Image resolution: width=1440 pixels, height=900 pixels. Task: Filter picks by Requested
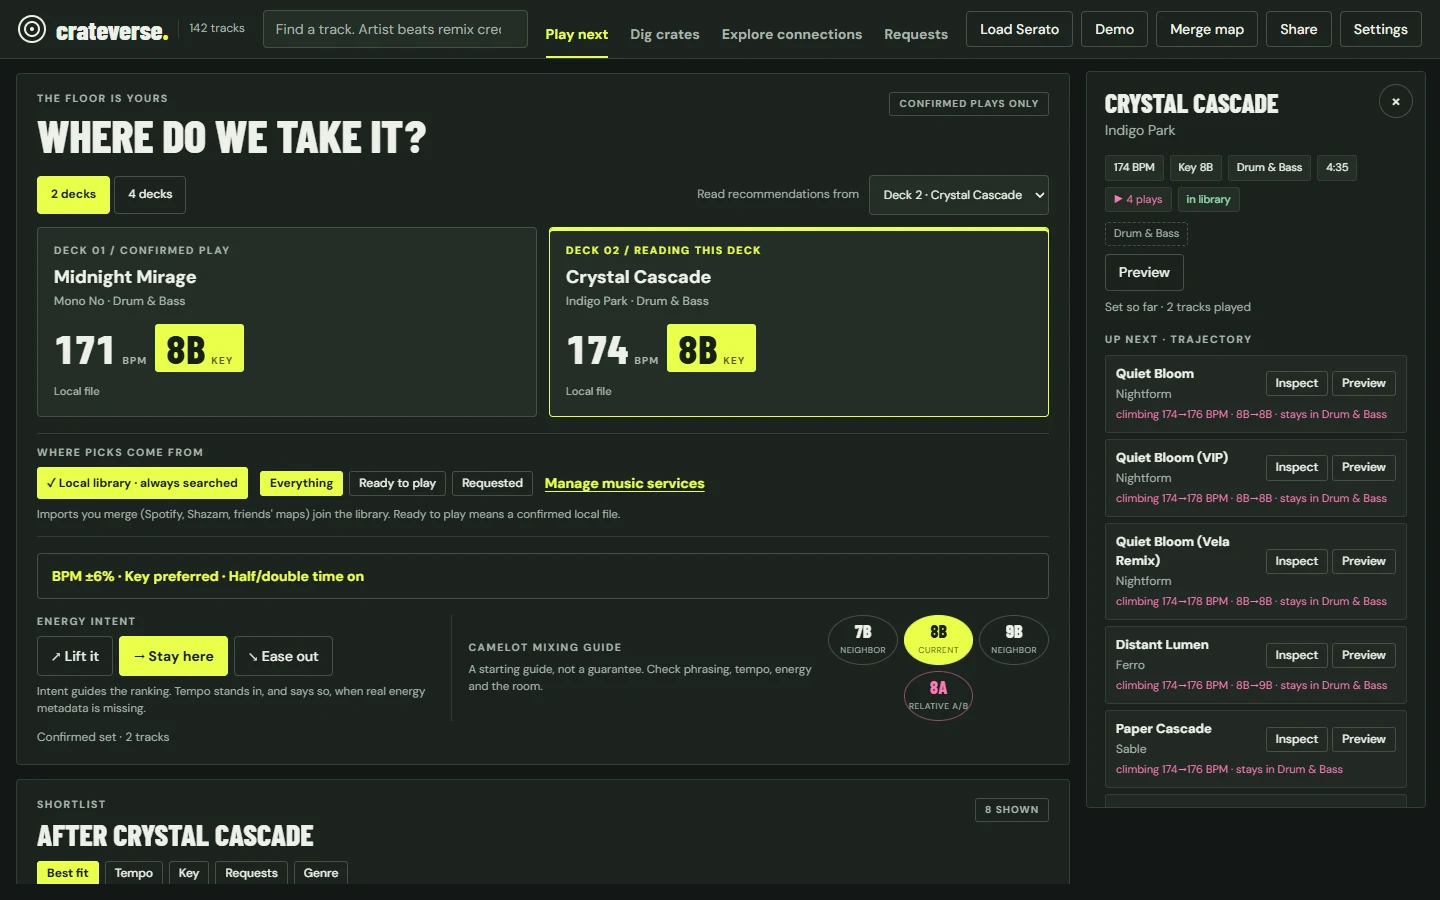492,483
